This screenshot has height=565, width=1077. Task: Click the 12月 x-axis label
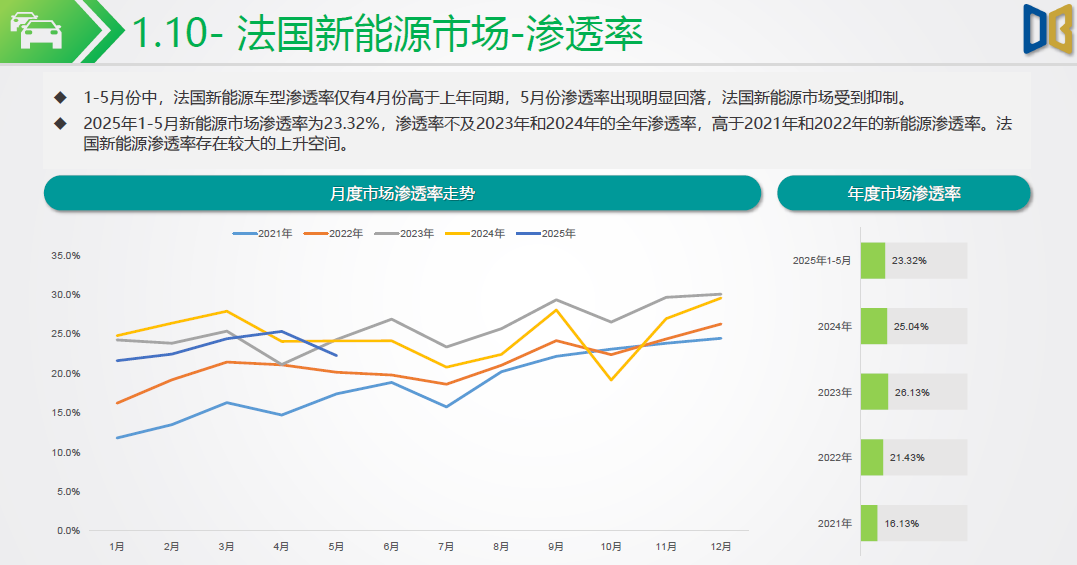pos(721,546)
